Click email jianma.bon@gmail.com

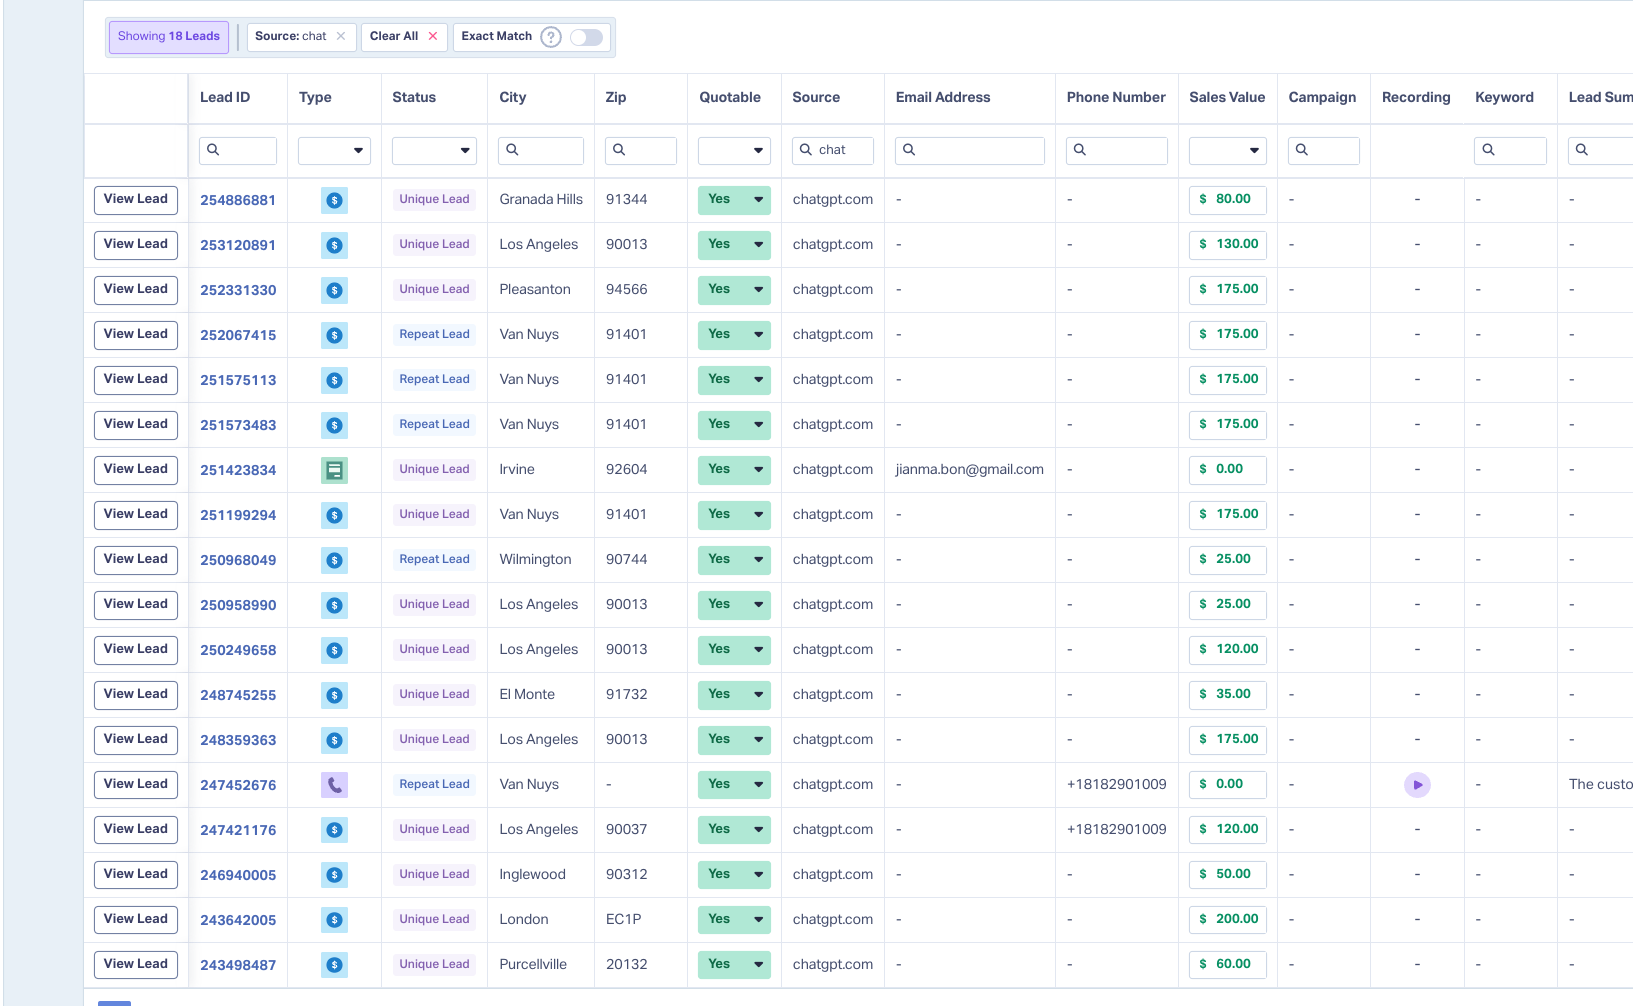[970, 470]
